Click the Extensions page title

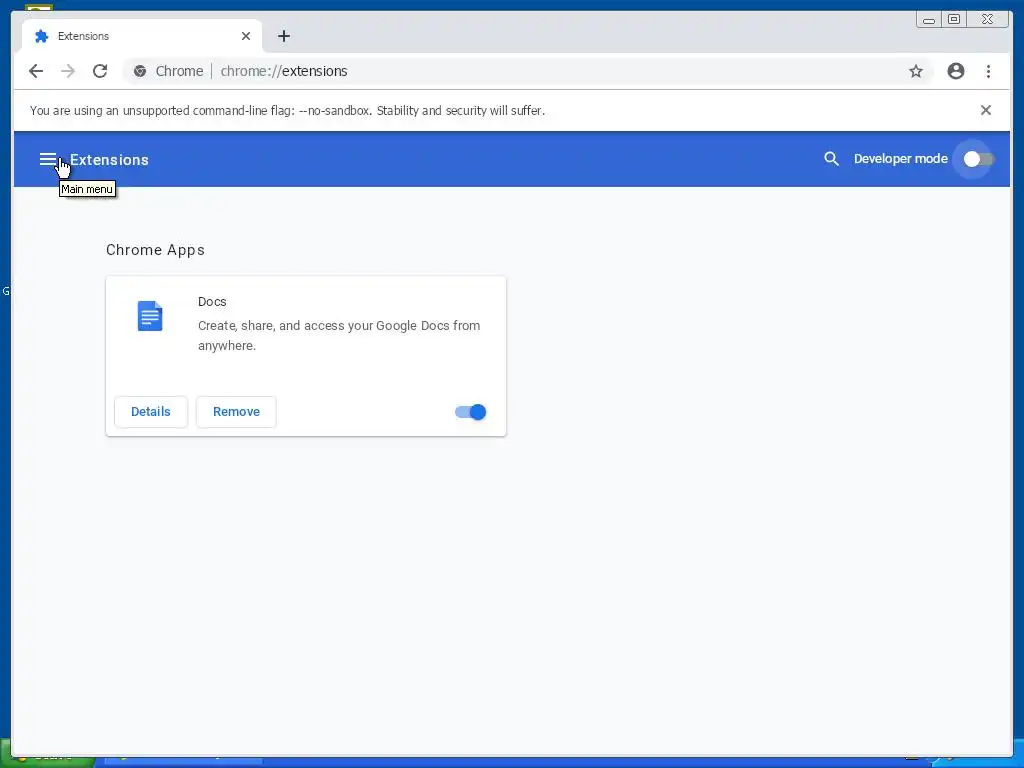click(x=109, y=160)
